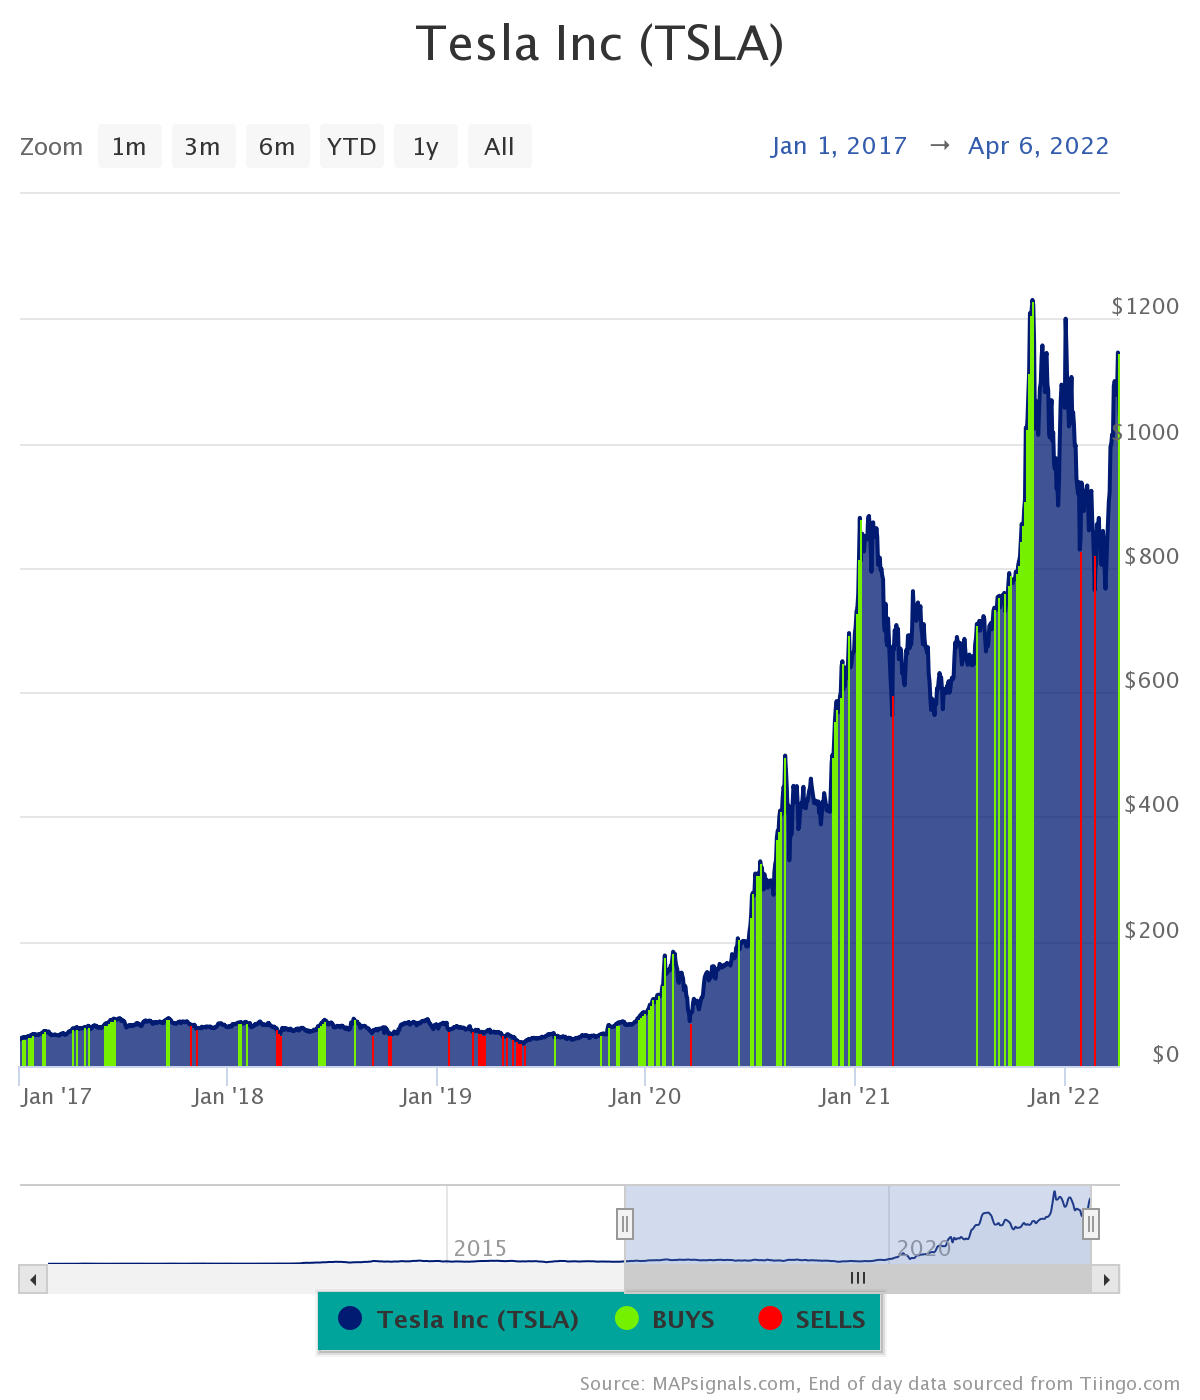The height and width of the screenshot is (1400, 1200).
Task: Set zoom range to 3m
Action: 203,147
